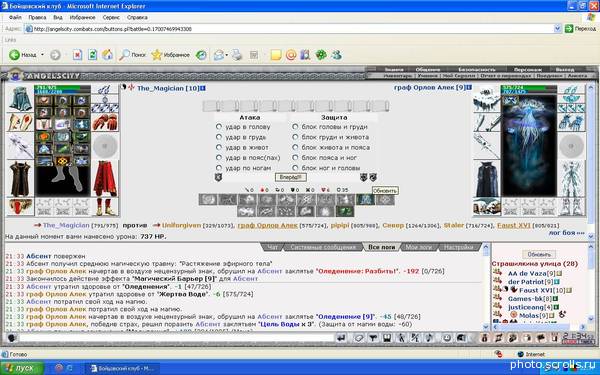Click the red gloves equipment slot
Viewport: 600px width, 375px height.
pos(105,122)
